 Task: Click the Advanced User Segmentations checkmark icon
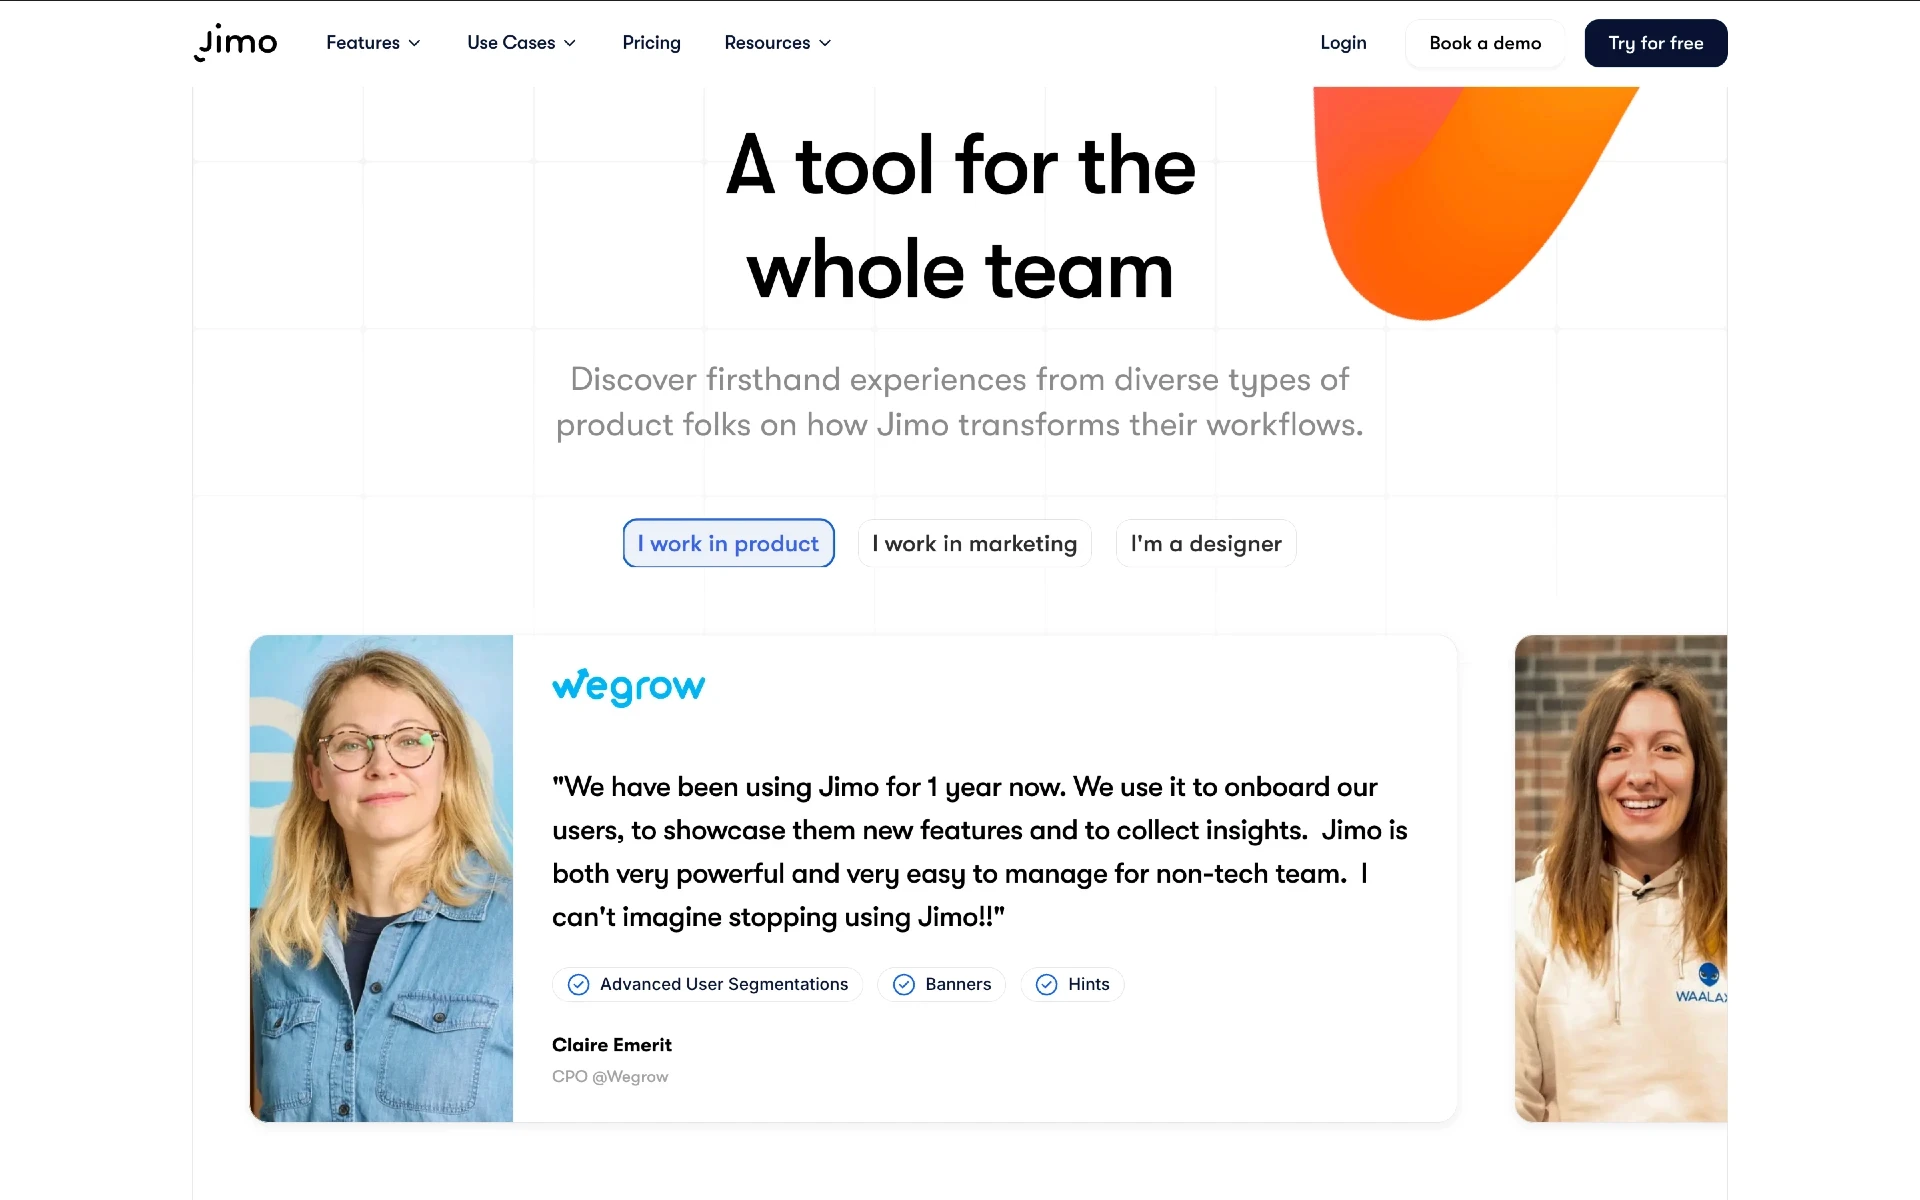[578, 984]
